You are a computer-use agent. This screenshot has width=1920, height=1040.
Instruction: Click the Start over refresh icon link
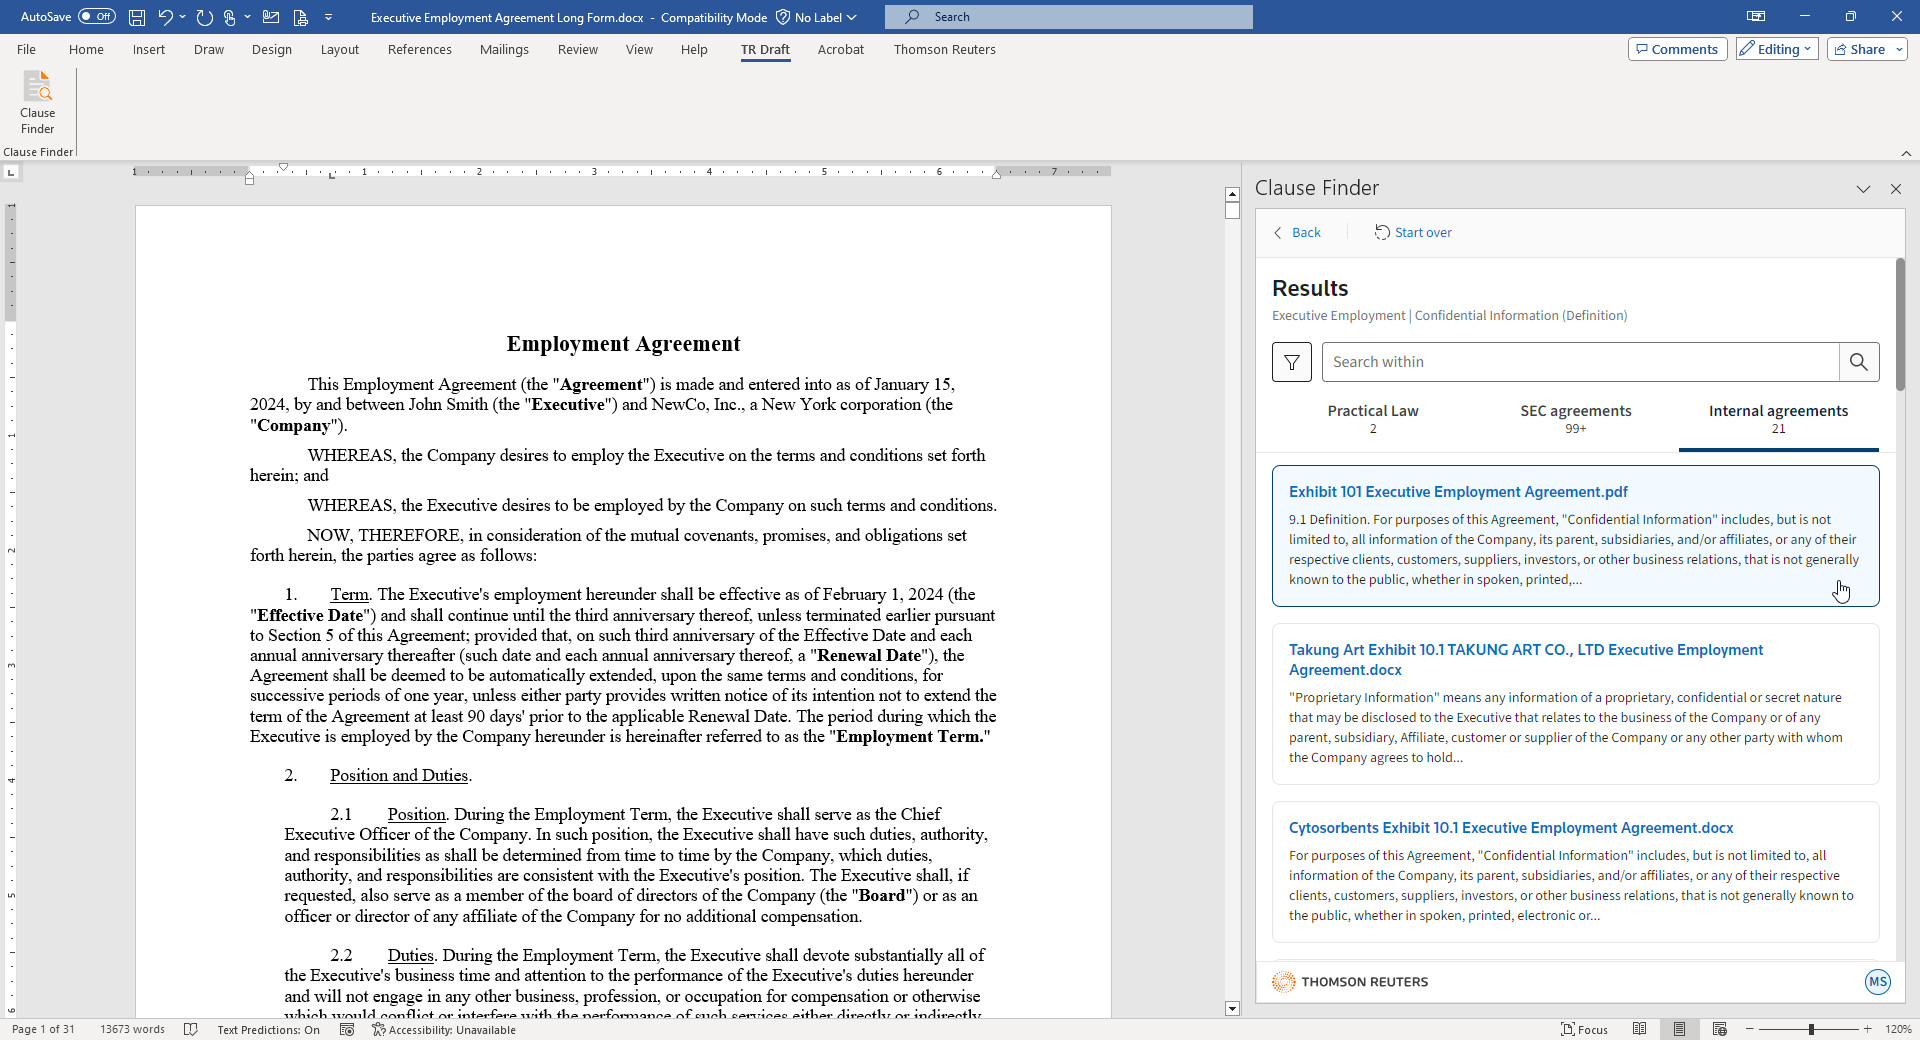pyautogui.click(x=1413, y=232)
